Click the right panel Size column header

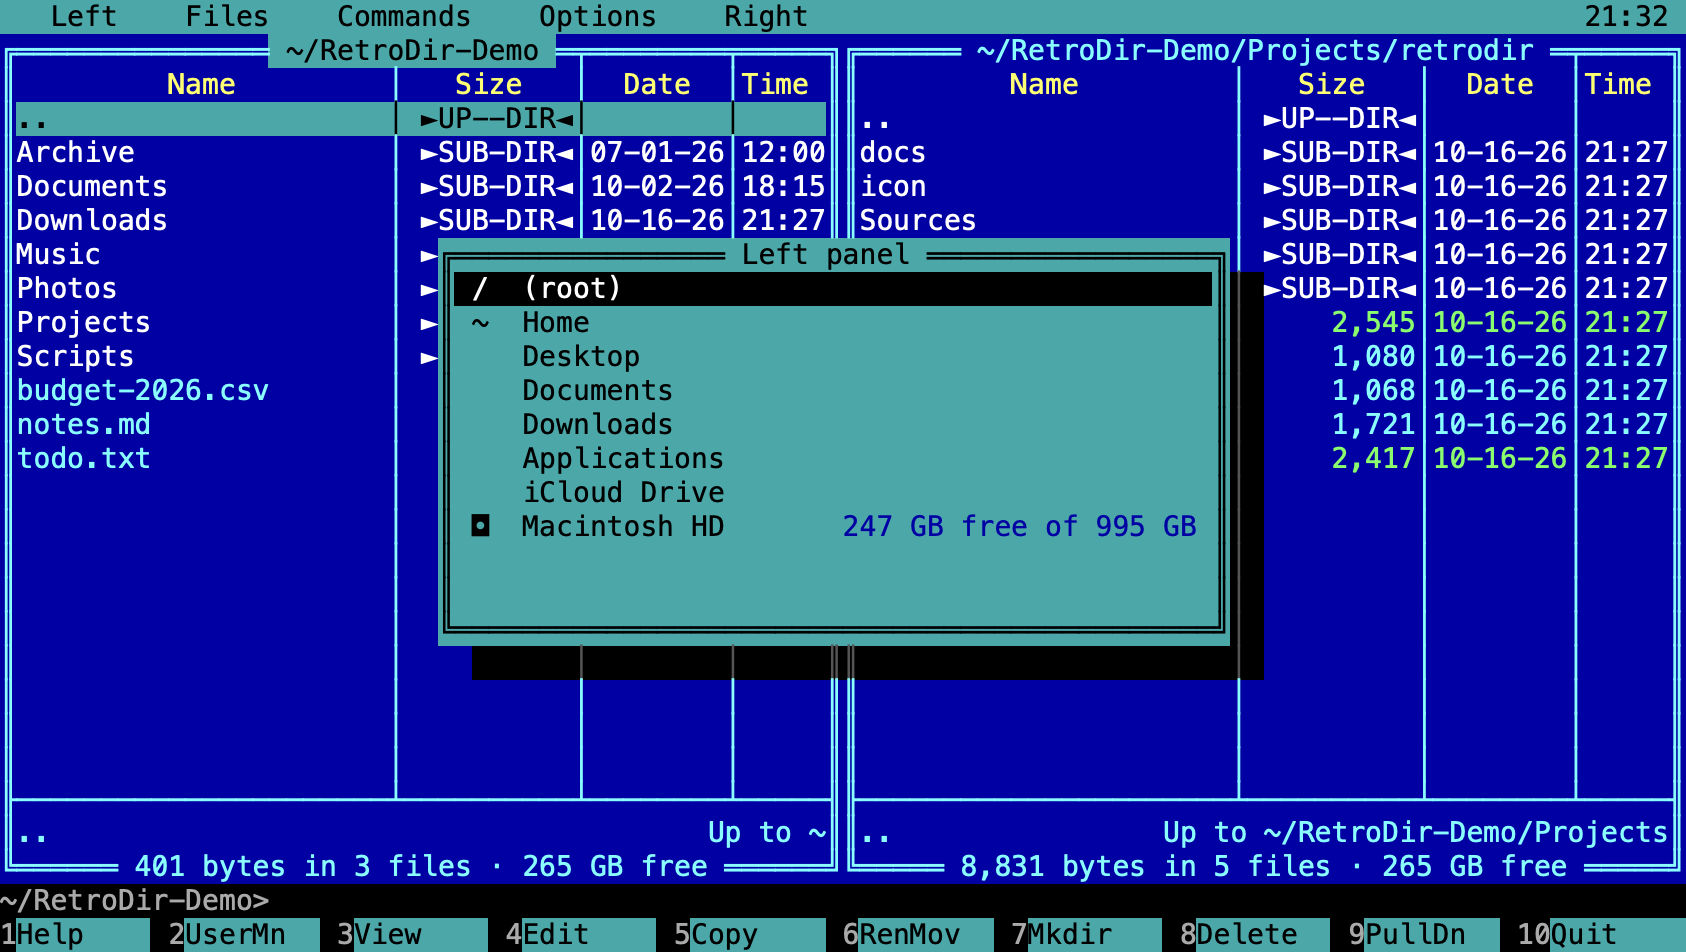click(x=1331, y=85)
